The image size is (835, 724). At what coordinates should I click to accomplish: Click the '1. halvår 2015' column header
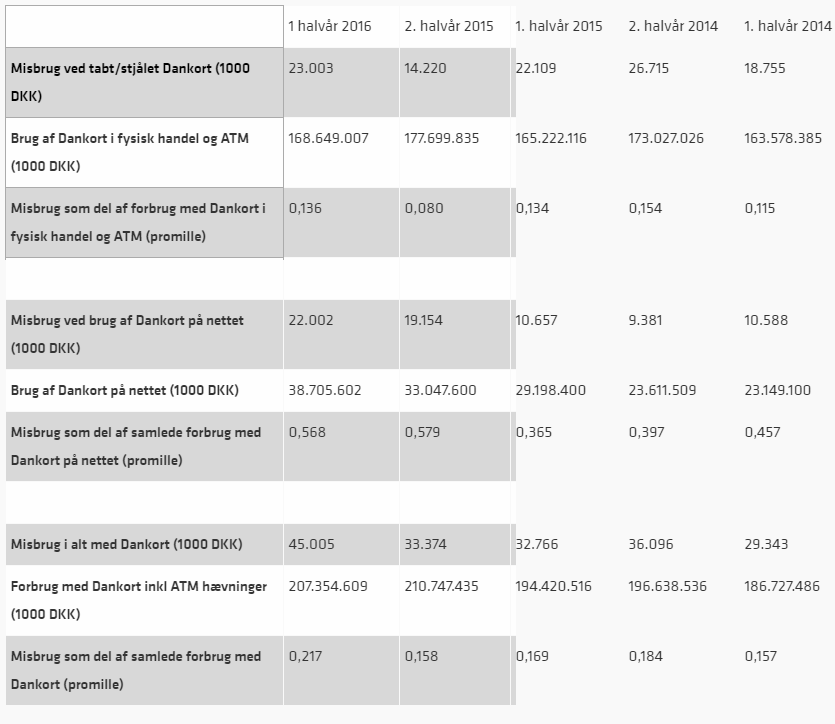pos(558,26)
